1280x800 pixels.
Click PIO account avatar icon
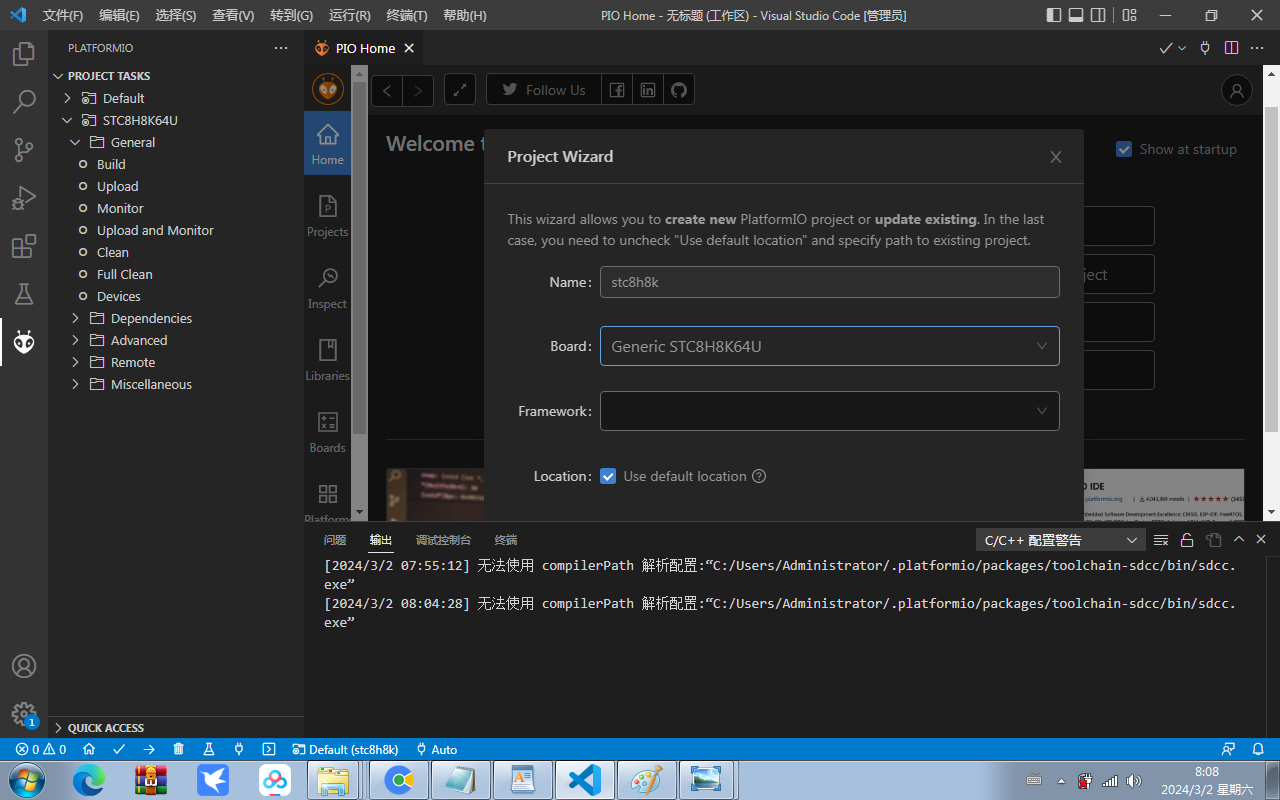click(1237, 90)
